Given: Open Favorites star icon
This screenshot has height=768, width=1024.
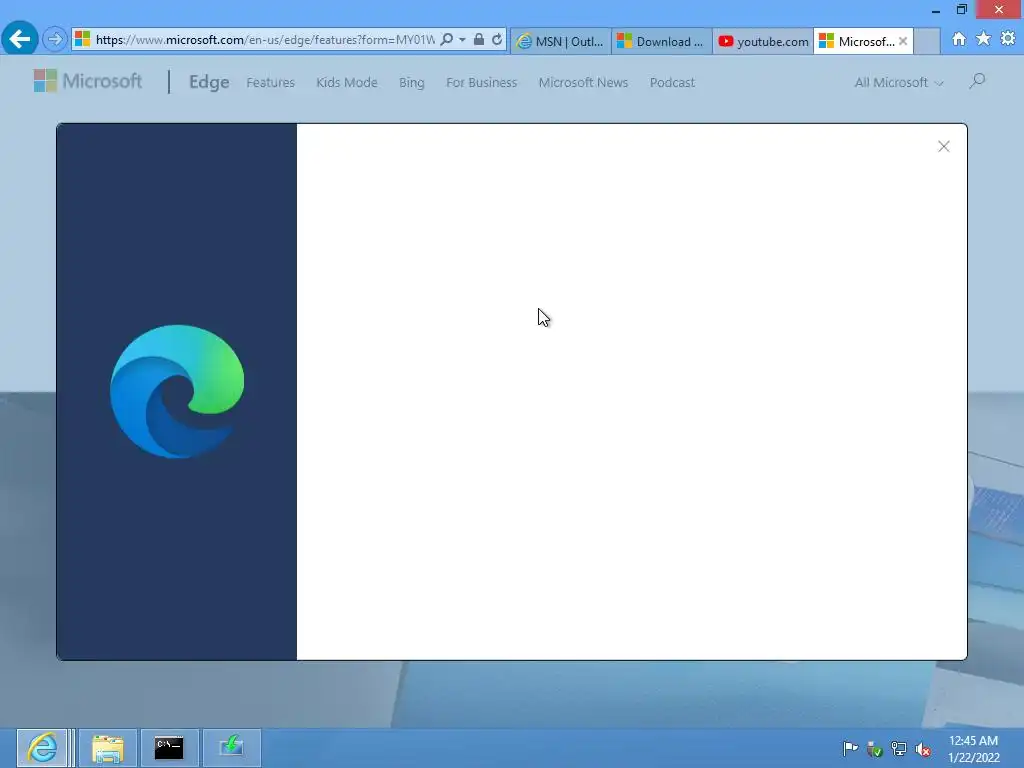Looking at the screenshot, I should [x=983, y=39].
